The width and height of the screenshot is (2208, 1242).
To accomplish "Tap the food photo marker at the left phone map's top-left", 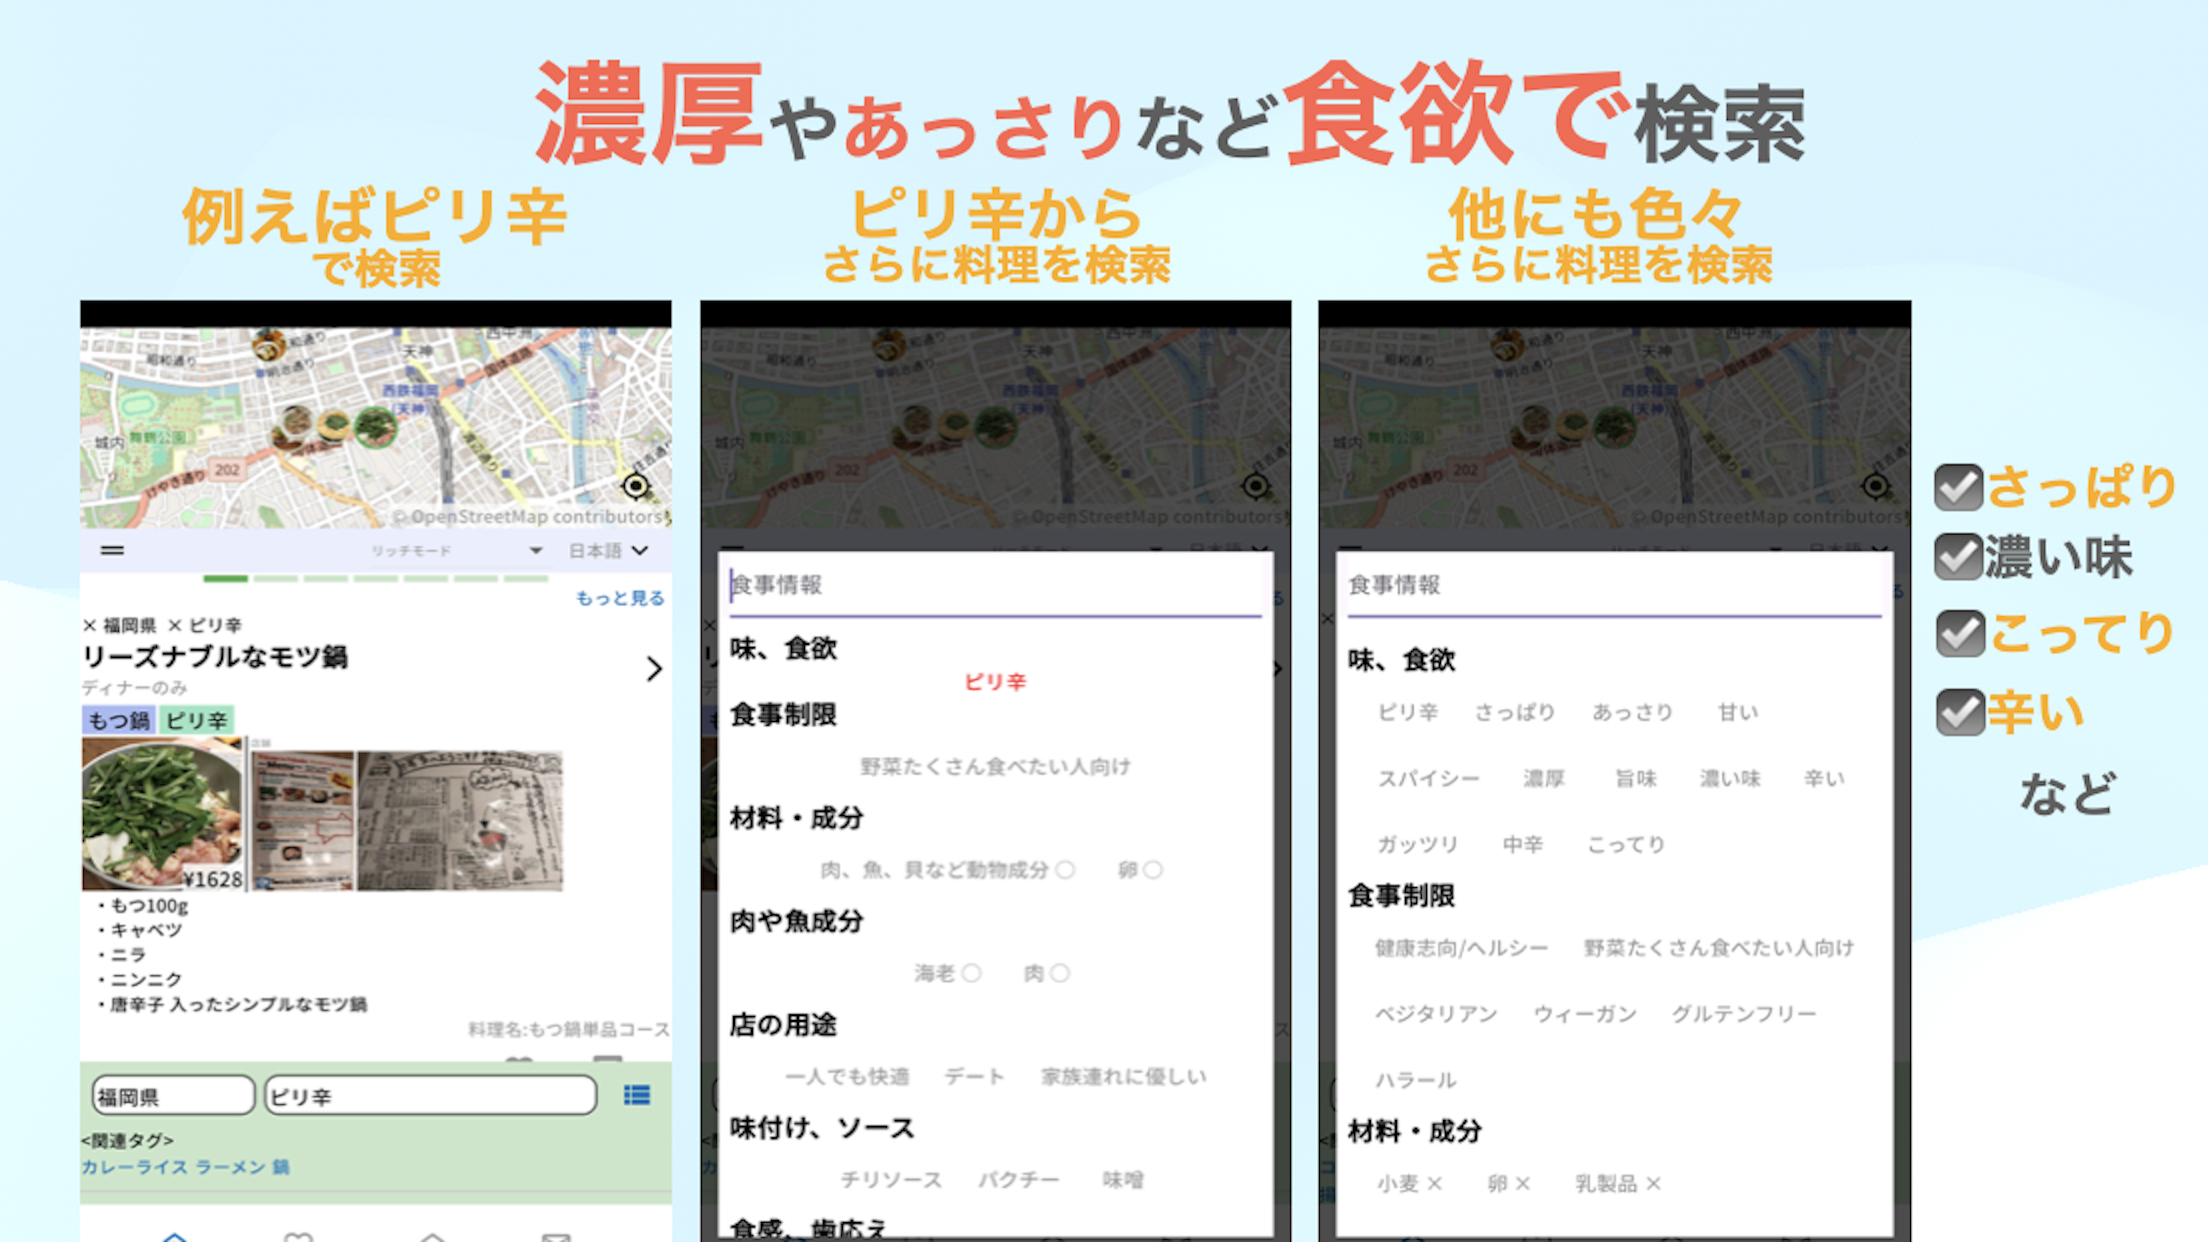I will pos(268,347).
